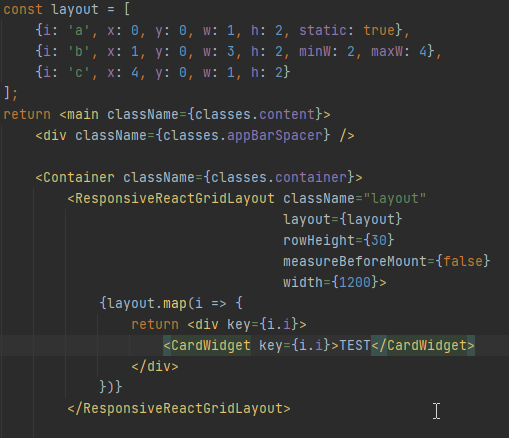Click 'layout.map' call
Viewport: 509px width, 438px height.
point(147,304)
